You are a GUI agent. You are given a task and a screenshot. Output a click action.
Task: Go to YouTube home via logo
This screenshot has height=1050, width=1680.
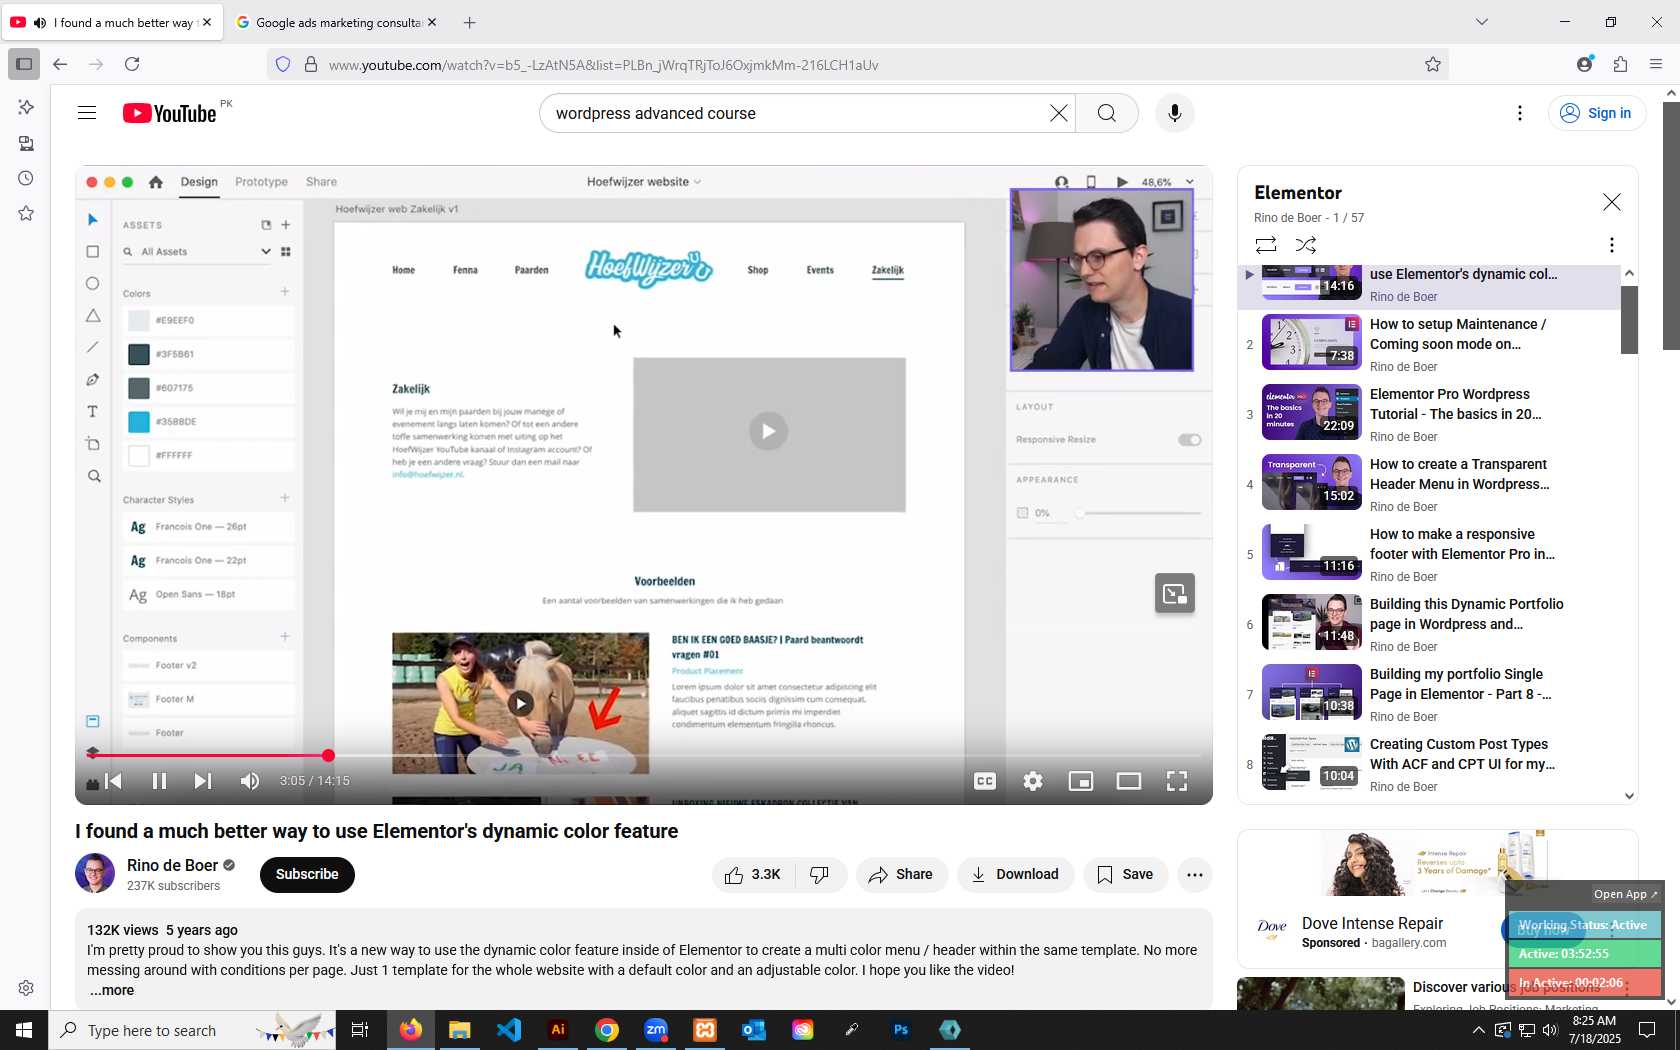pyautogui.click(x=169, y=113)
